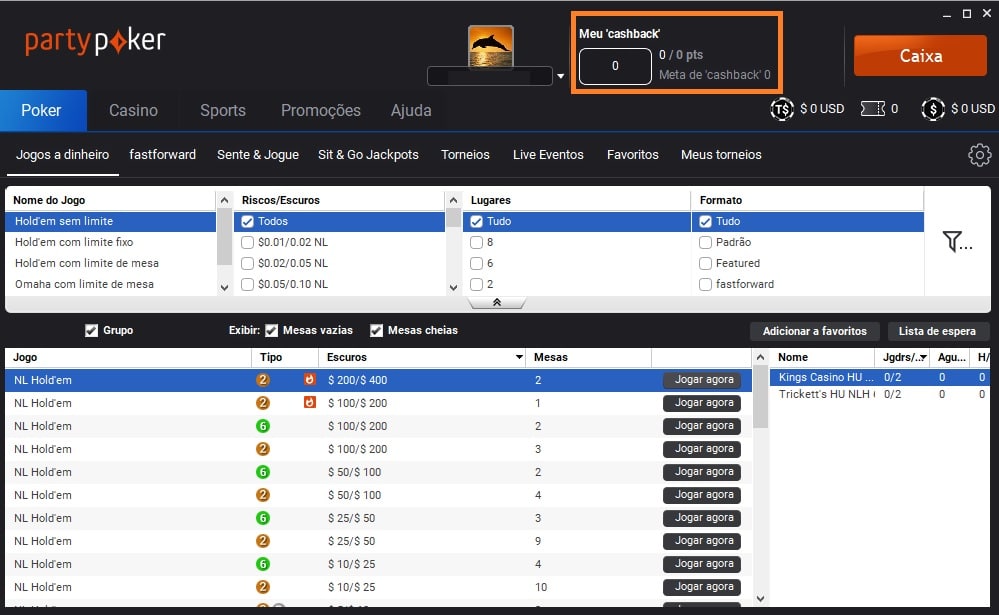Switch to the Poker tab
999x615 pixels.
(x=41, y=110)
